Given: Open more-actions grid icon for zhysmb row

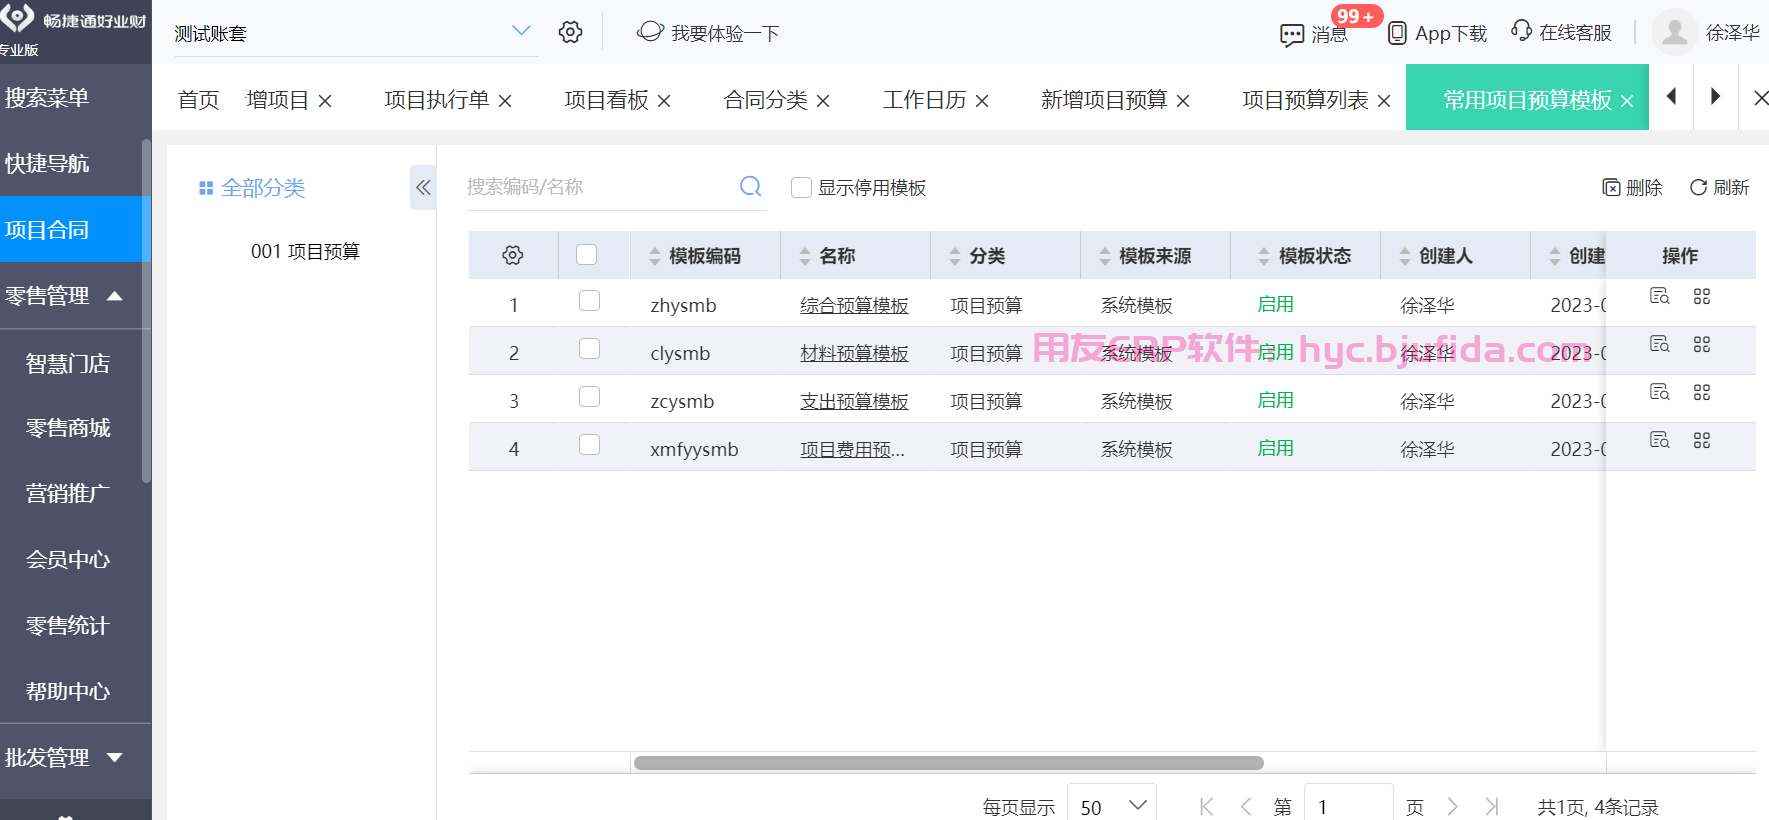Looking at the screenshot, I should (x=1702, y=296).
